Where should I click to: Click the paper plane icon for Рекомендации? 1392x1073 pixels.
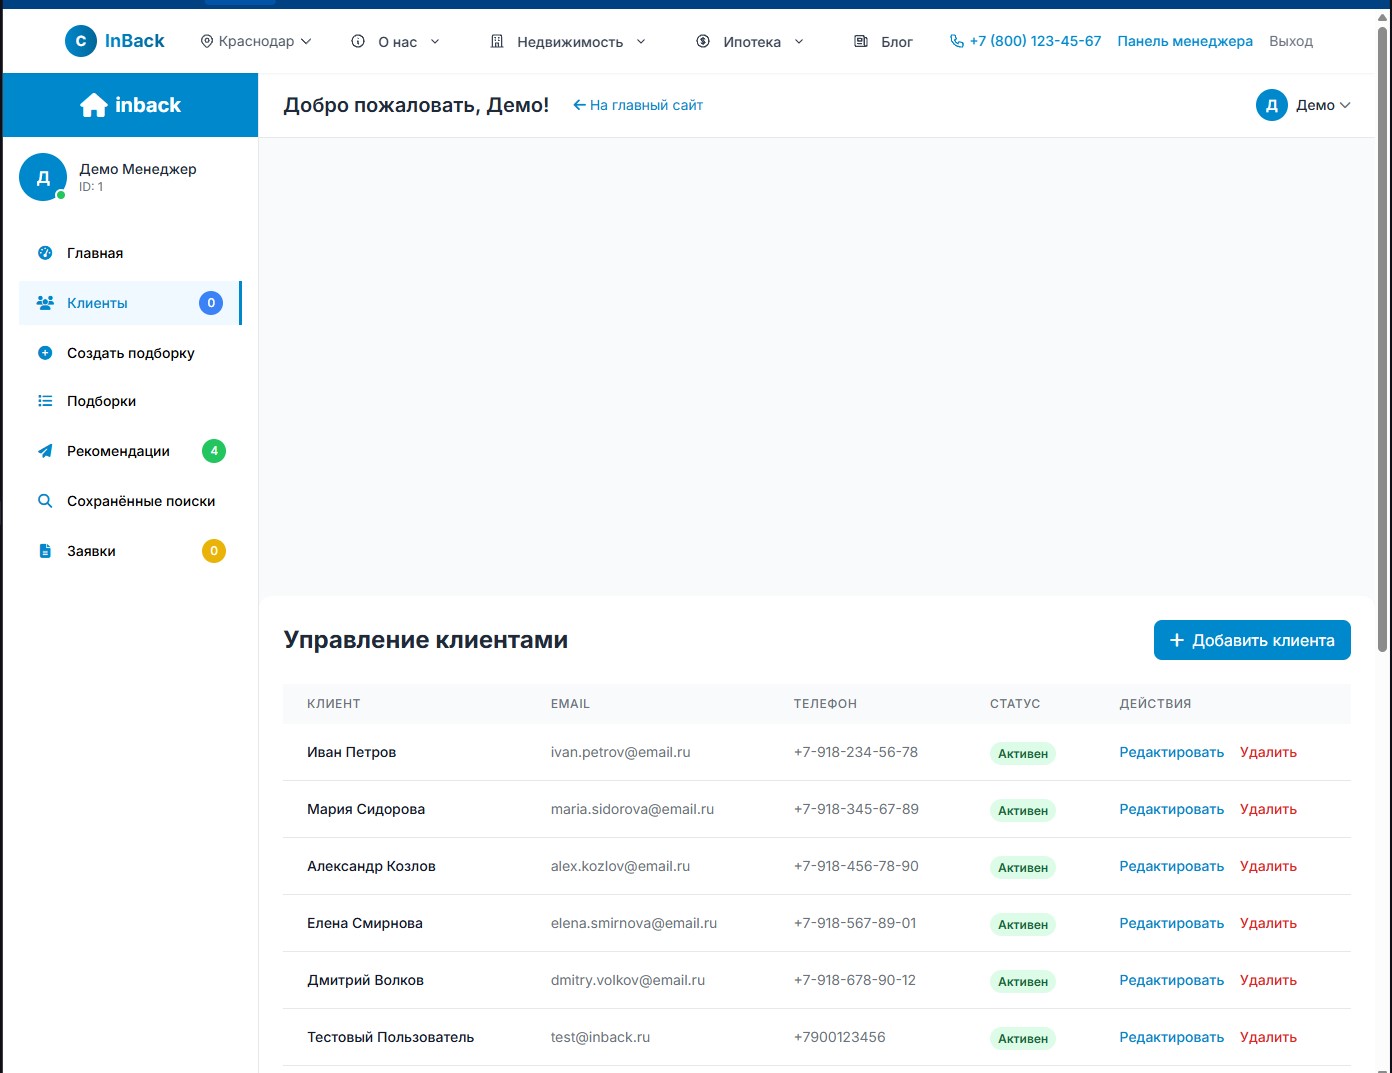45,451
